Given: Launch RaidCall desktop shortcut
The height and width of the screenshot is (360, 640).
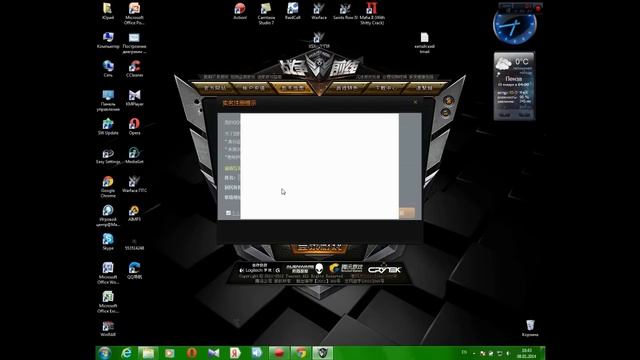Looking at the screenshot, I should coord(292,11).
